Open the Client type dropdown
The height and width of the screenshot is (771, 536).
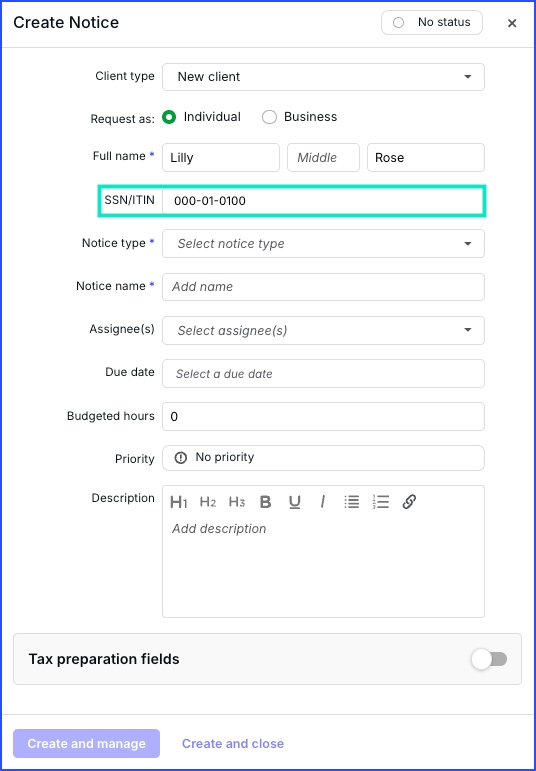(x=323, y=77)
